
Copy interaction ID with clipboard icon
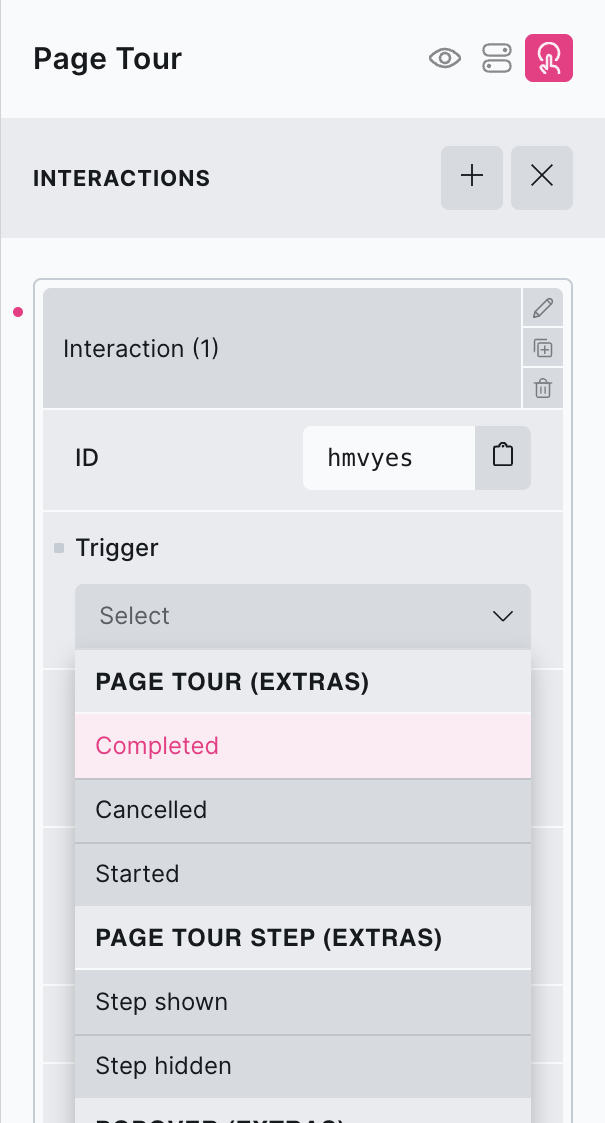[503, 457]
